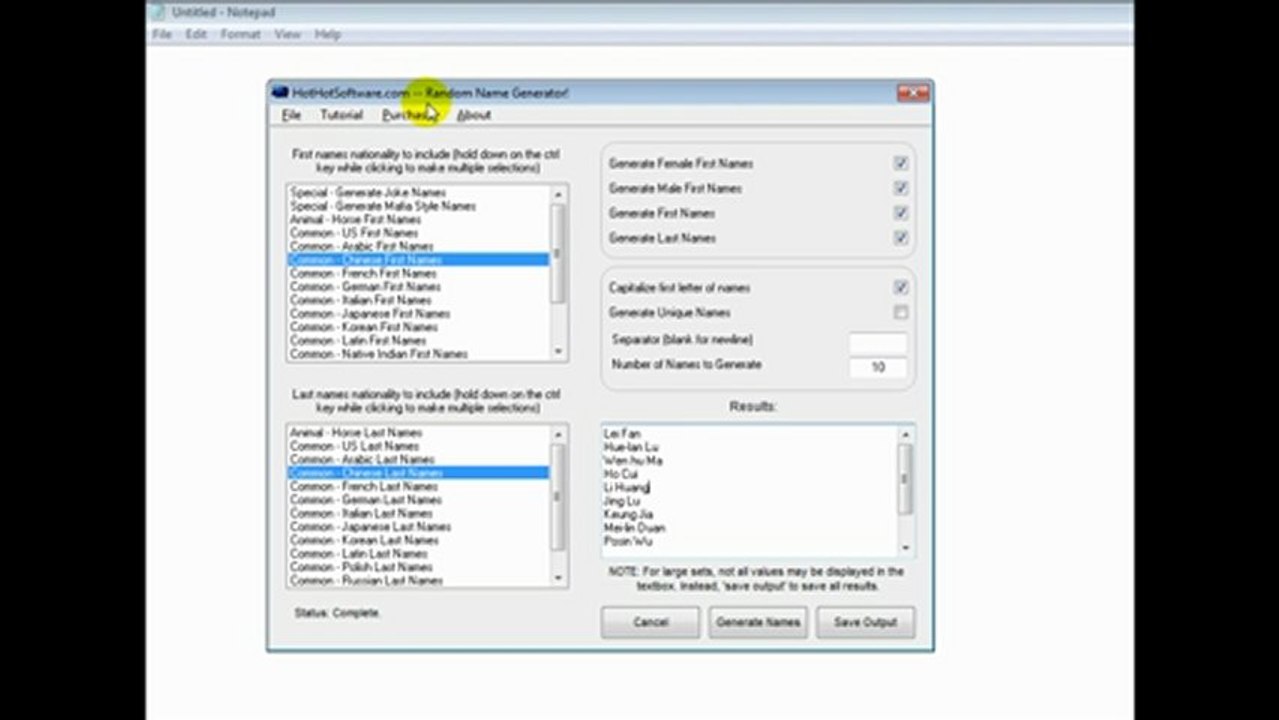Open the Purchase menu

pos(410,115)
